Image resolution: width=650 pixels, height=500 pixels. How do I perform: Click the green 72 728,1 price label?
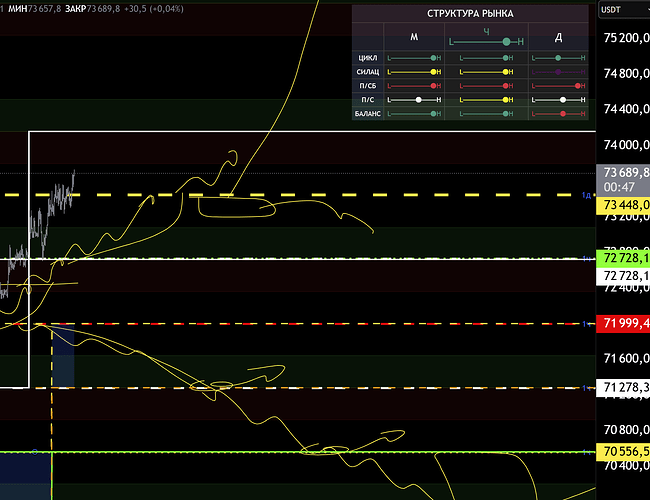click(624, 258)
